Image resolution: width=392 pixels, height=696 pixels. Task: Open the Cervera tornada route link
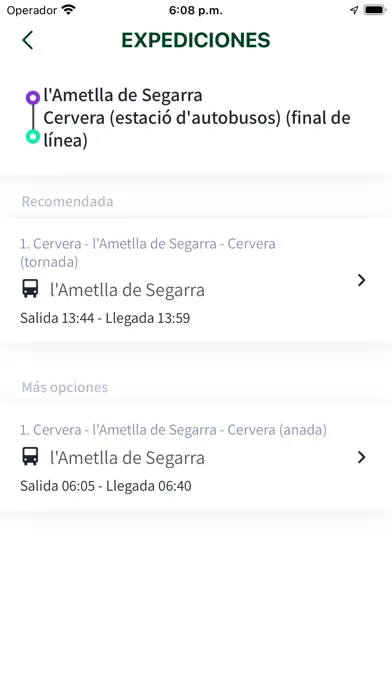147,253
